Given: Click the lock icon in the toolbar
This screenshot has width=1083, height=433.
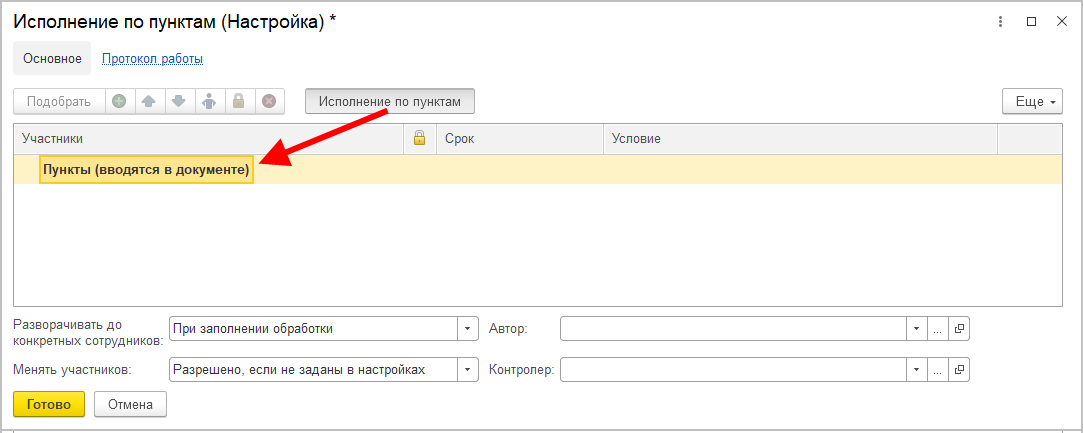Looking at the screenshot, I should (238, 101).
